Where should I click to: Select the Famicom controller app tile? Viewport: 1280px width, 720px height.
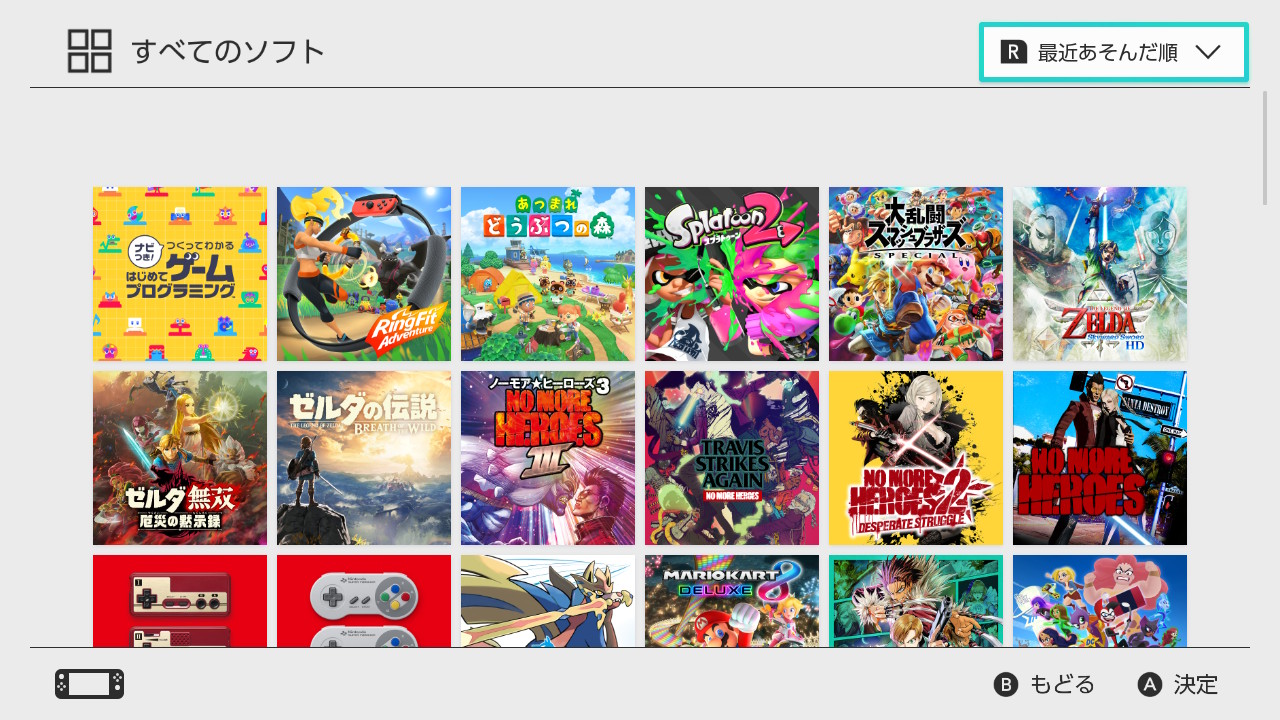[x=180, y=601]
